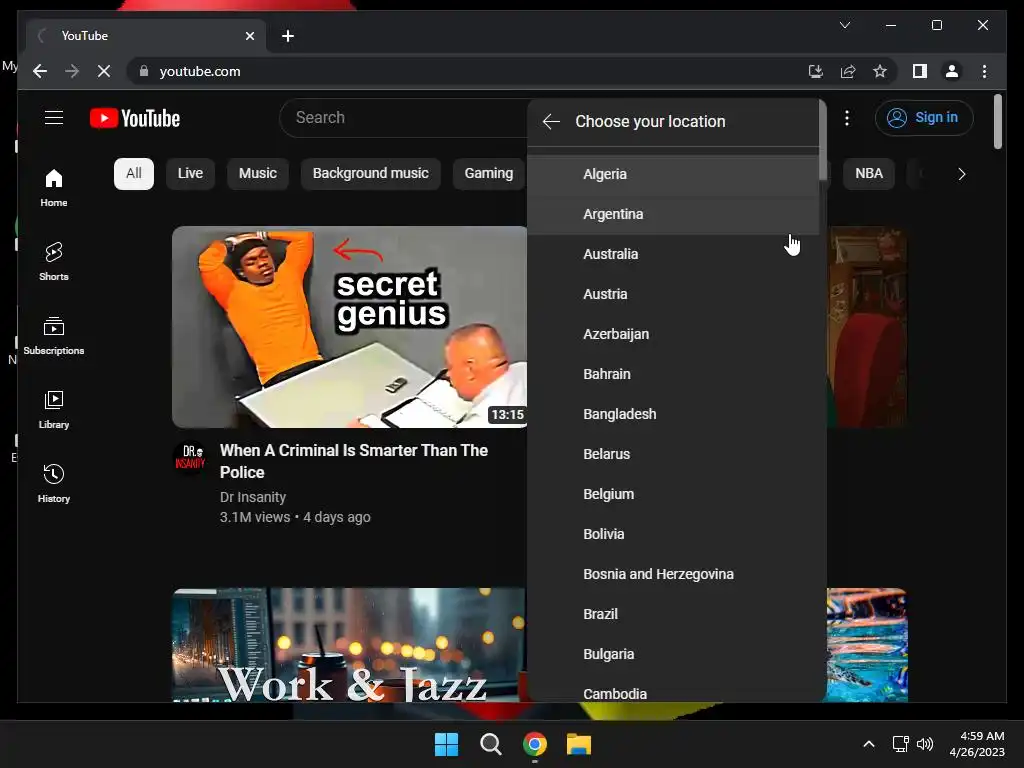Click the browser forward arrow
Screen dimensions: 1024x768
(72, 71)
